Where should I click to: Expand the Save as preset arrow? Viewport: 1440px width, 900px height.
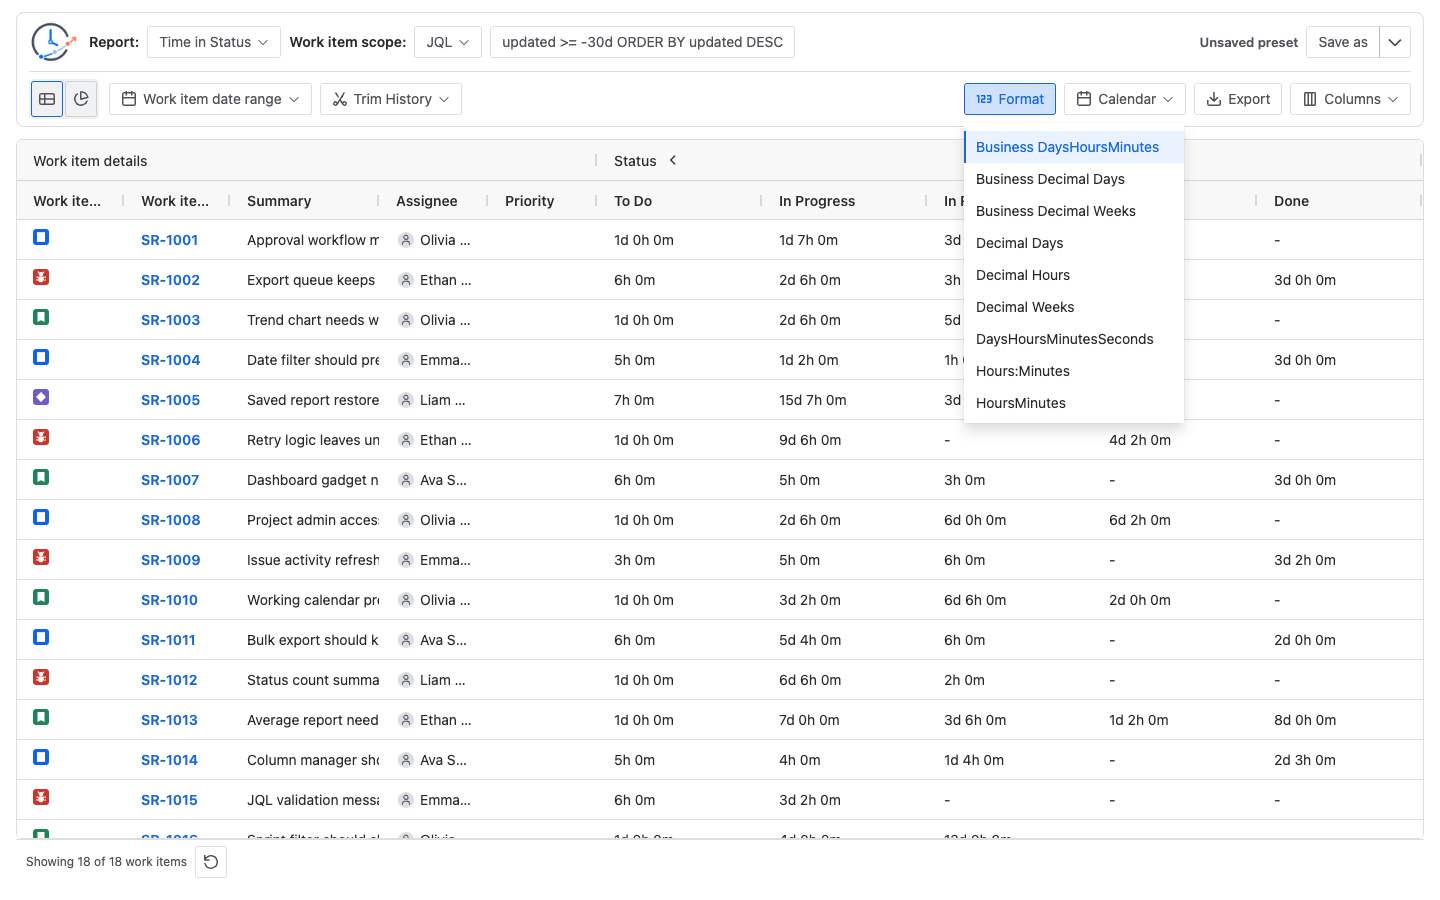coord(1395,42)
